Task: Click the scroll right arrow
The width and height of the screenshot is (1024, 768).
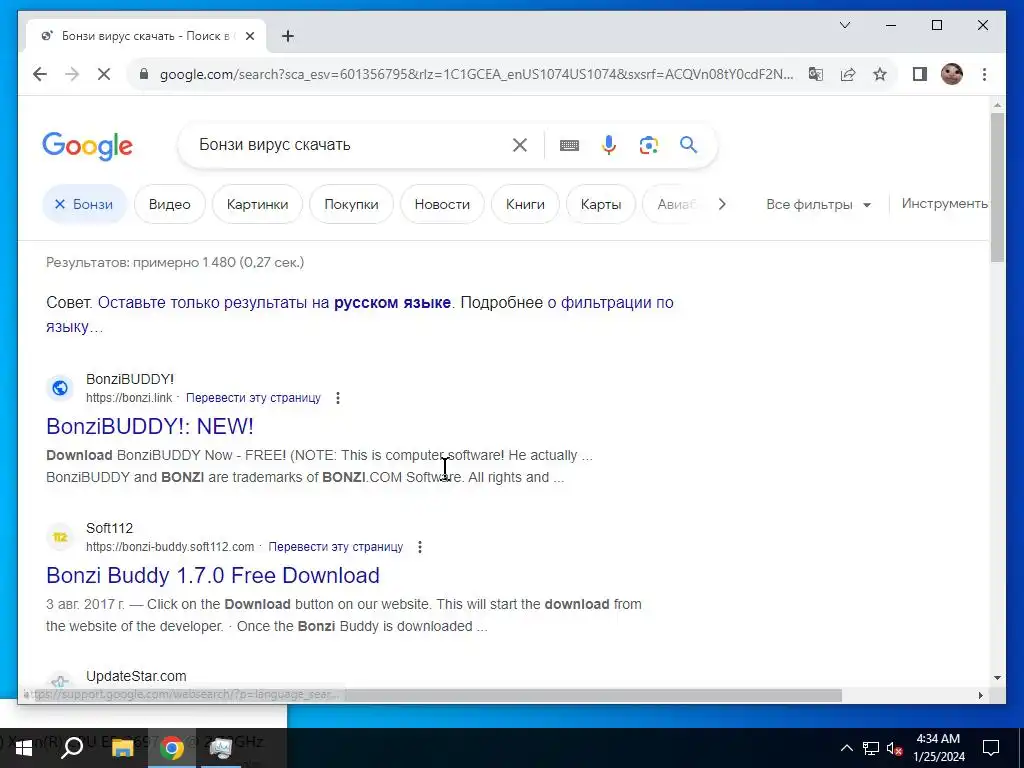Action: click(x=980, y=696)
